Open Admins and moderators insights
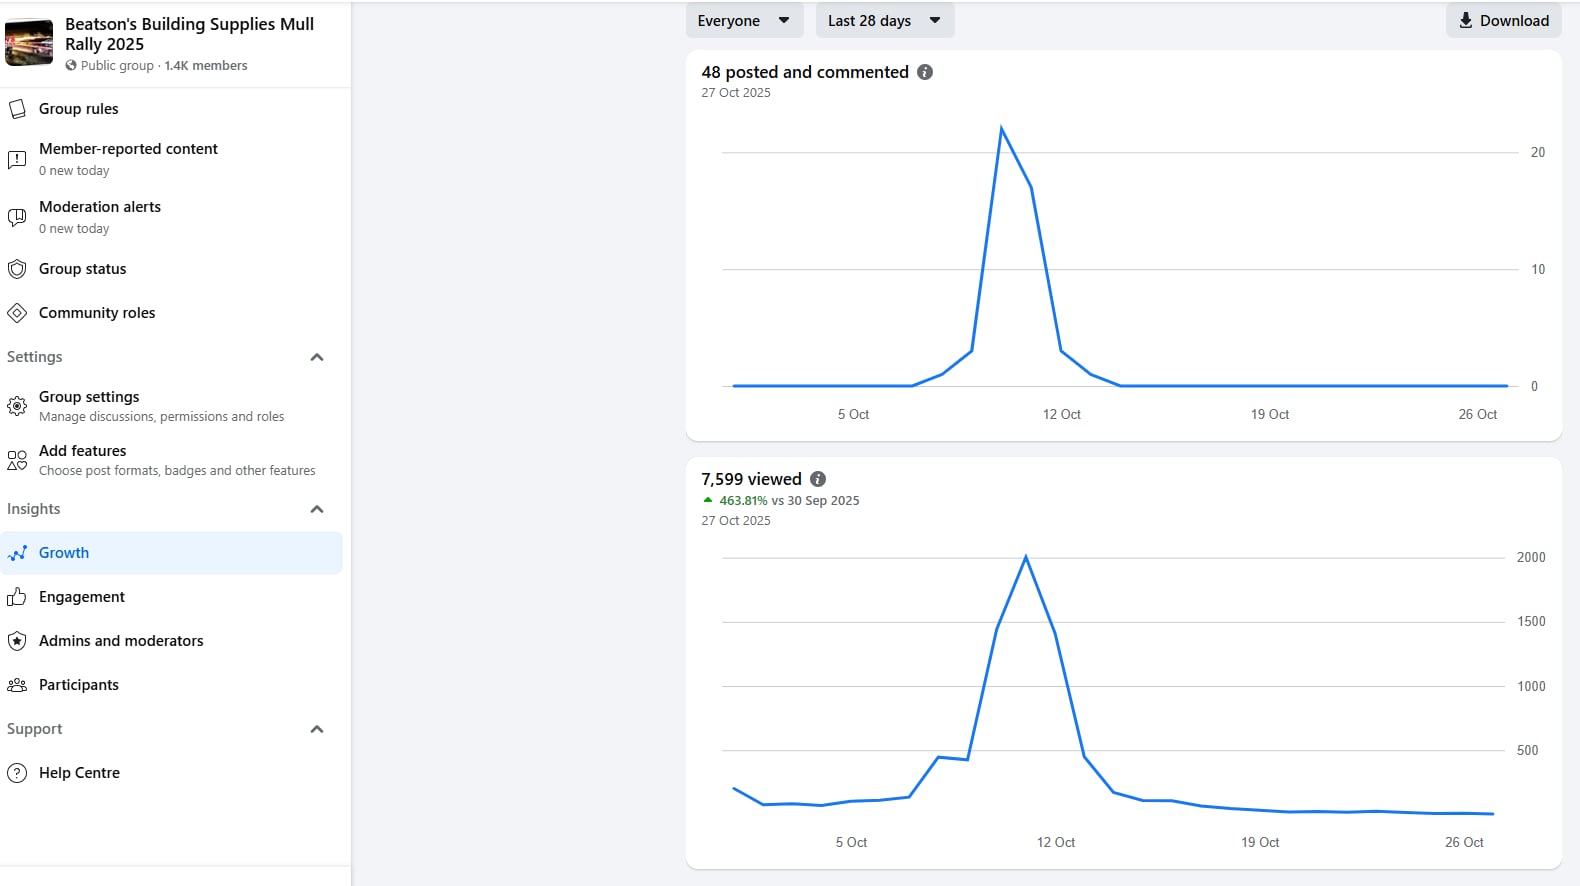Viewport: 1580px width, 886px height. coord(121,641)
